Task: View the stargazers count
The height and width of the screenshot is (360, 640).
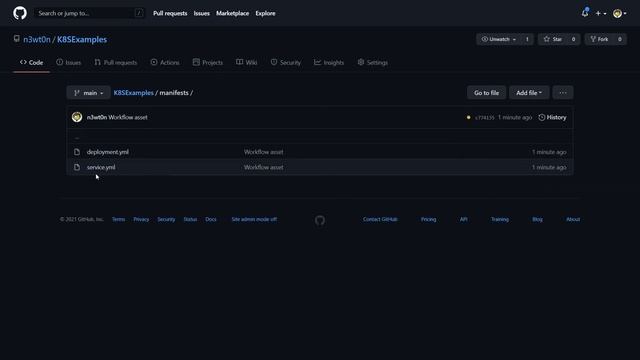Action: [573, 39]
